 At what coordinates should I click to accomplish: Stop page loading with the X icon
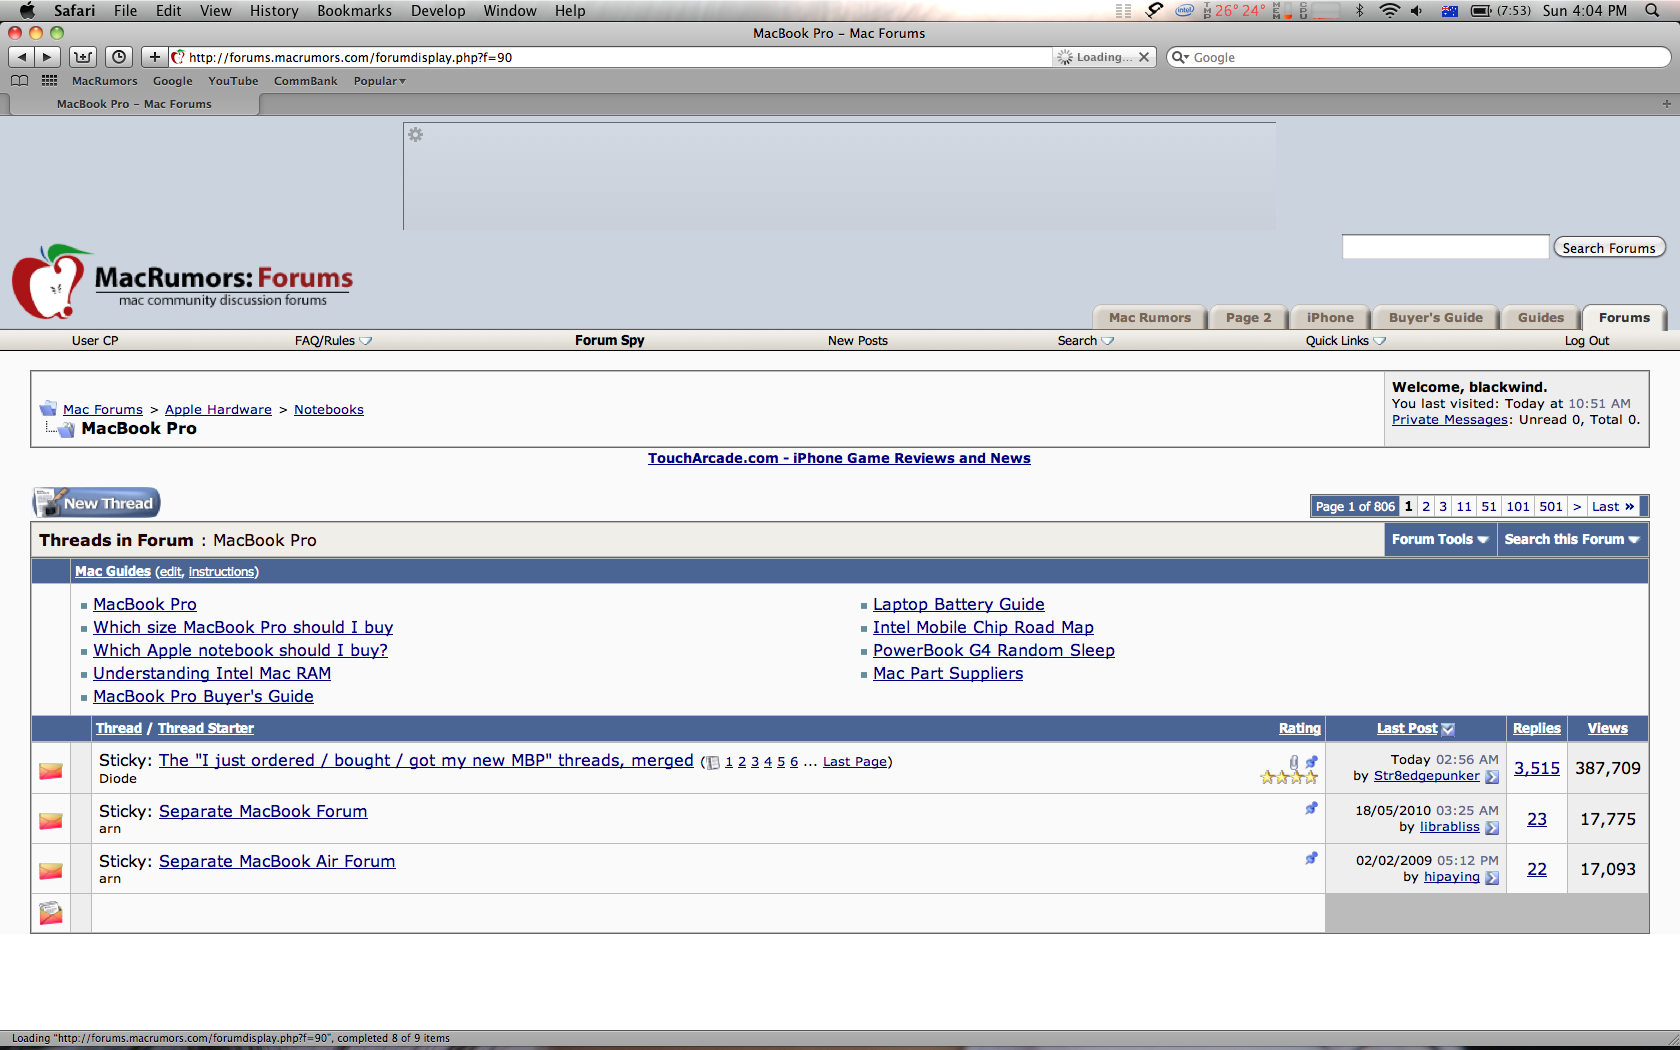click(x=1144, y=57)
